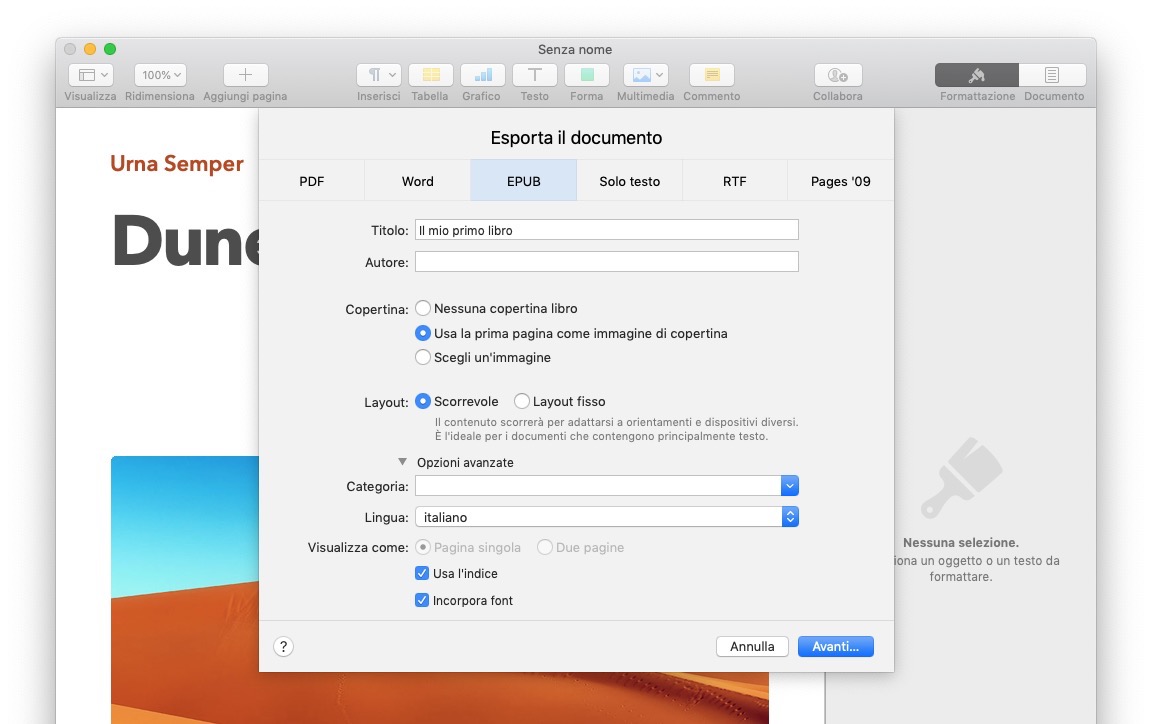Image resolution: width=1152 pixels, height=724 pixels.
Task: Switch to the Word export tab
Action: tap(418, 181)
